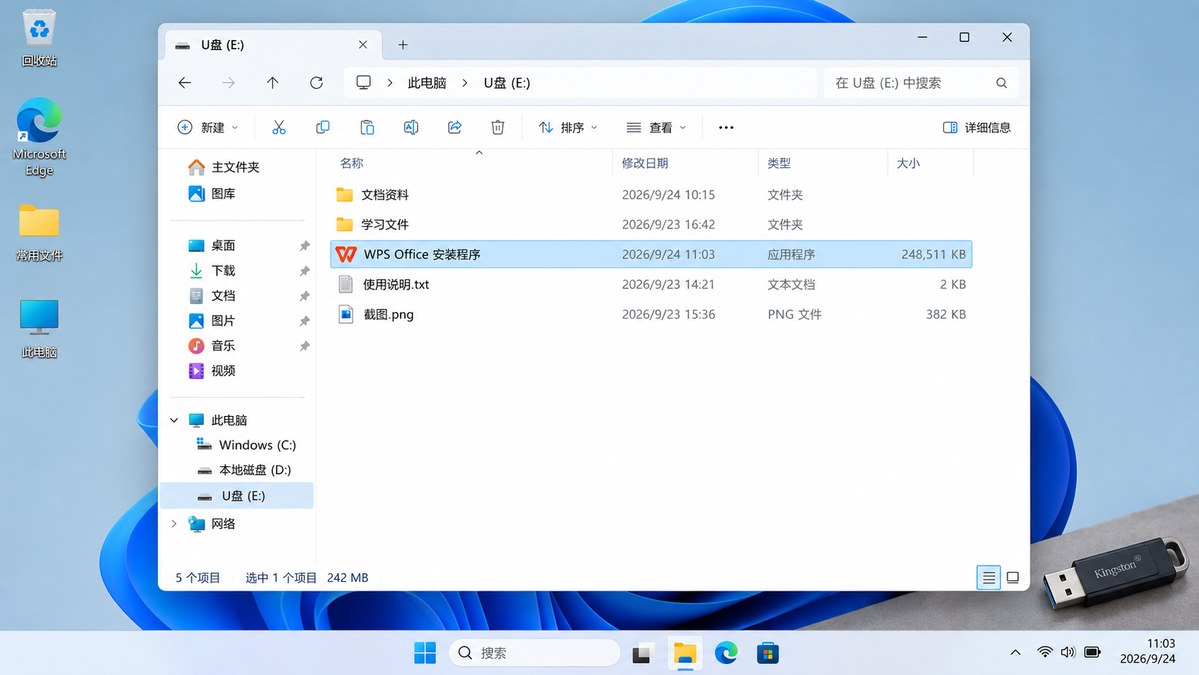Open the 新建 dropdown menu

pos(208,128)
